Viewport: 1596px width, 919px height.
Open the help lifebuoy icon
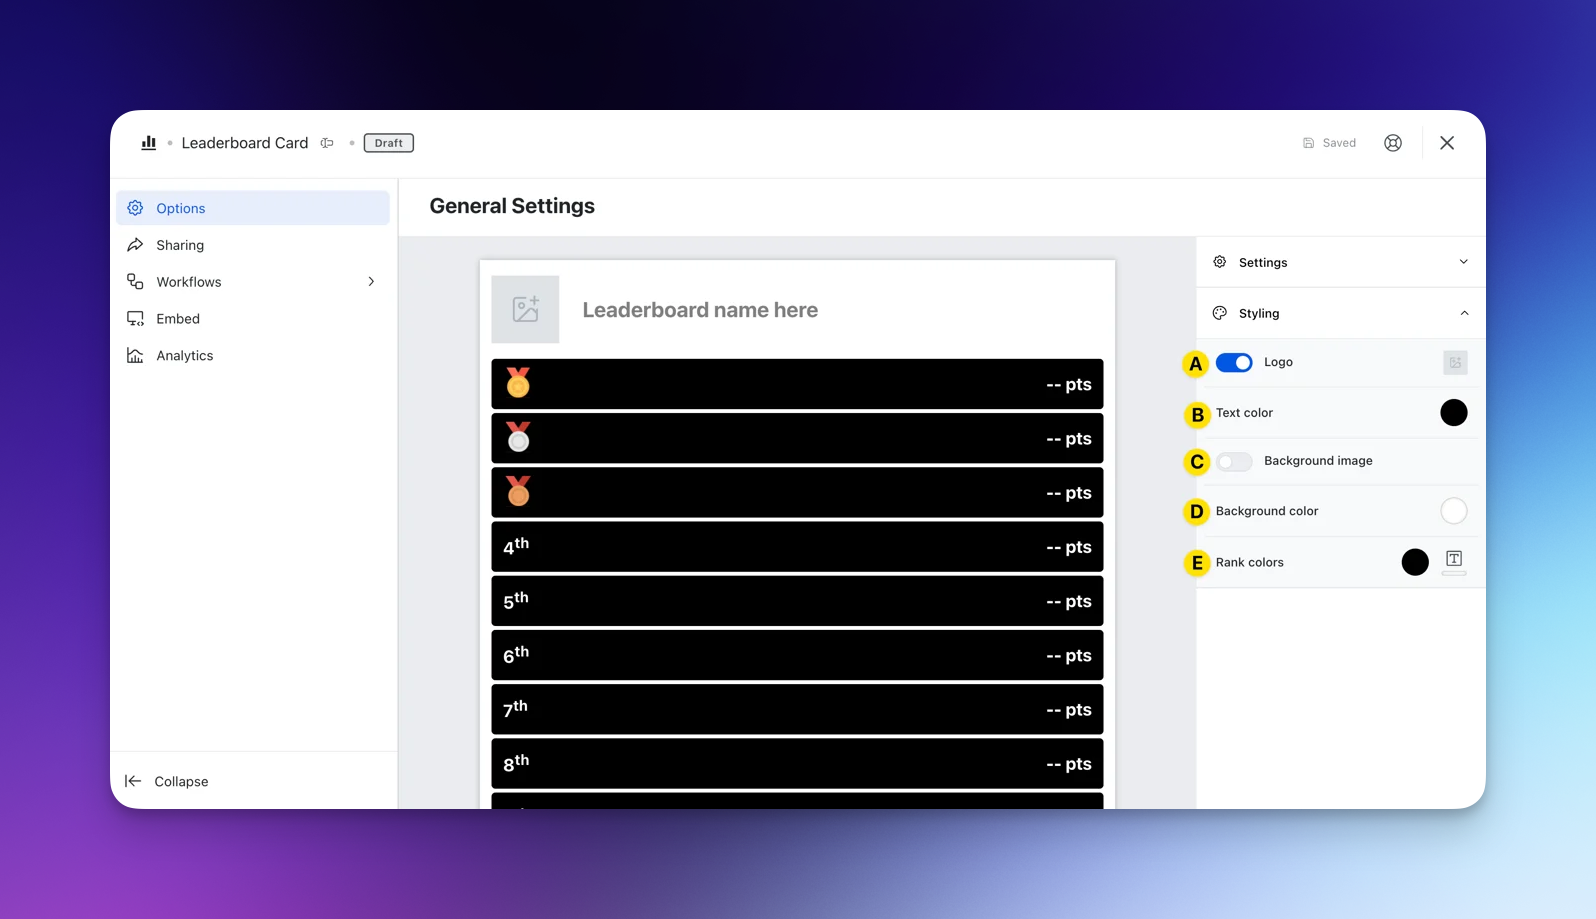click(1392, 143)
